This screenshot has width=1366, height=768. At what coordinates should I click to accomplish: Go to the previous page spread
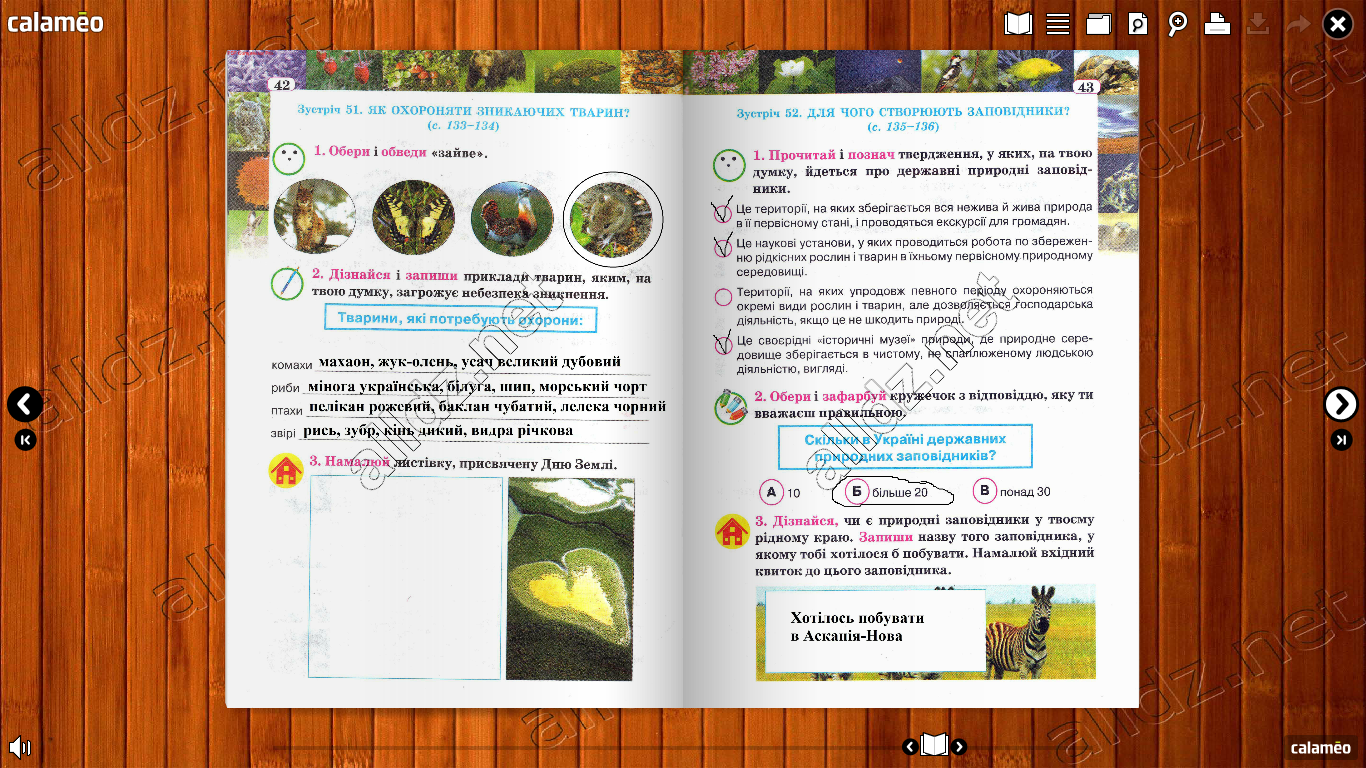pos(25,404)
